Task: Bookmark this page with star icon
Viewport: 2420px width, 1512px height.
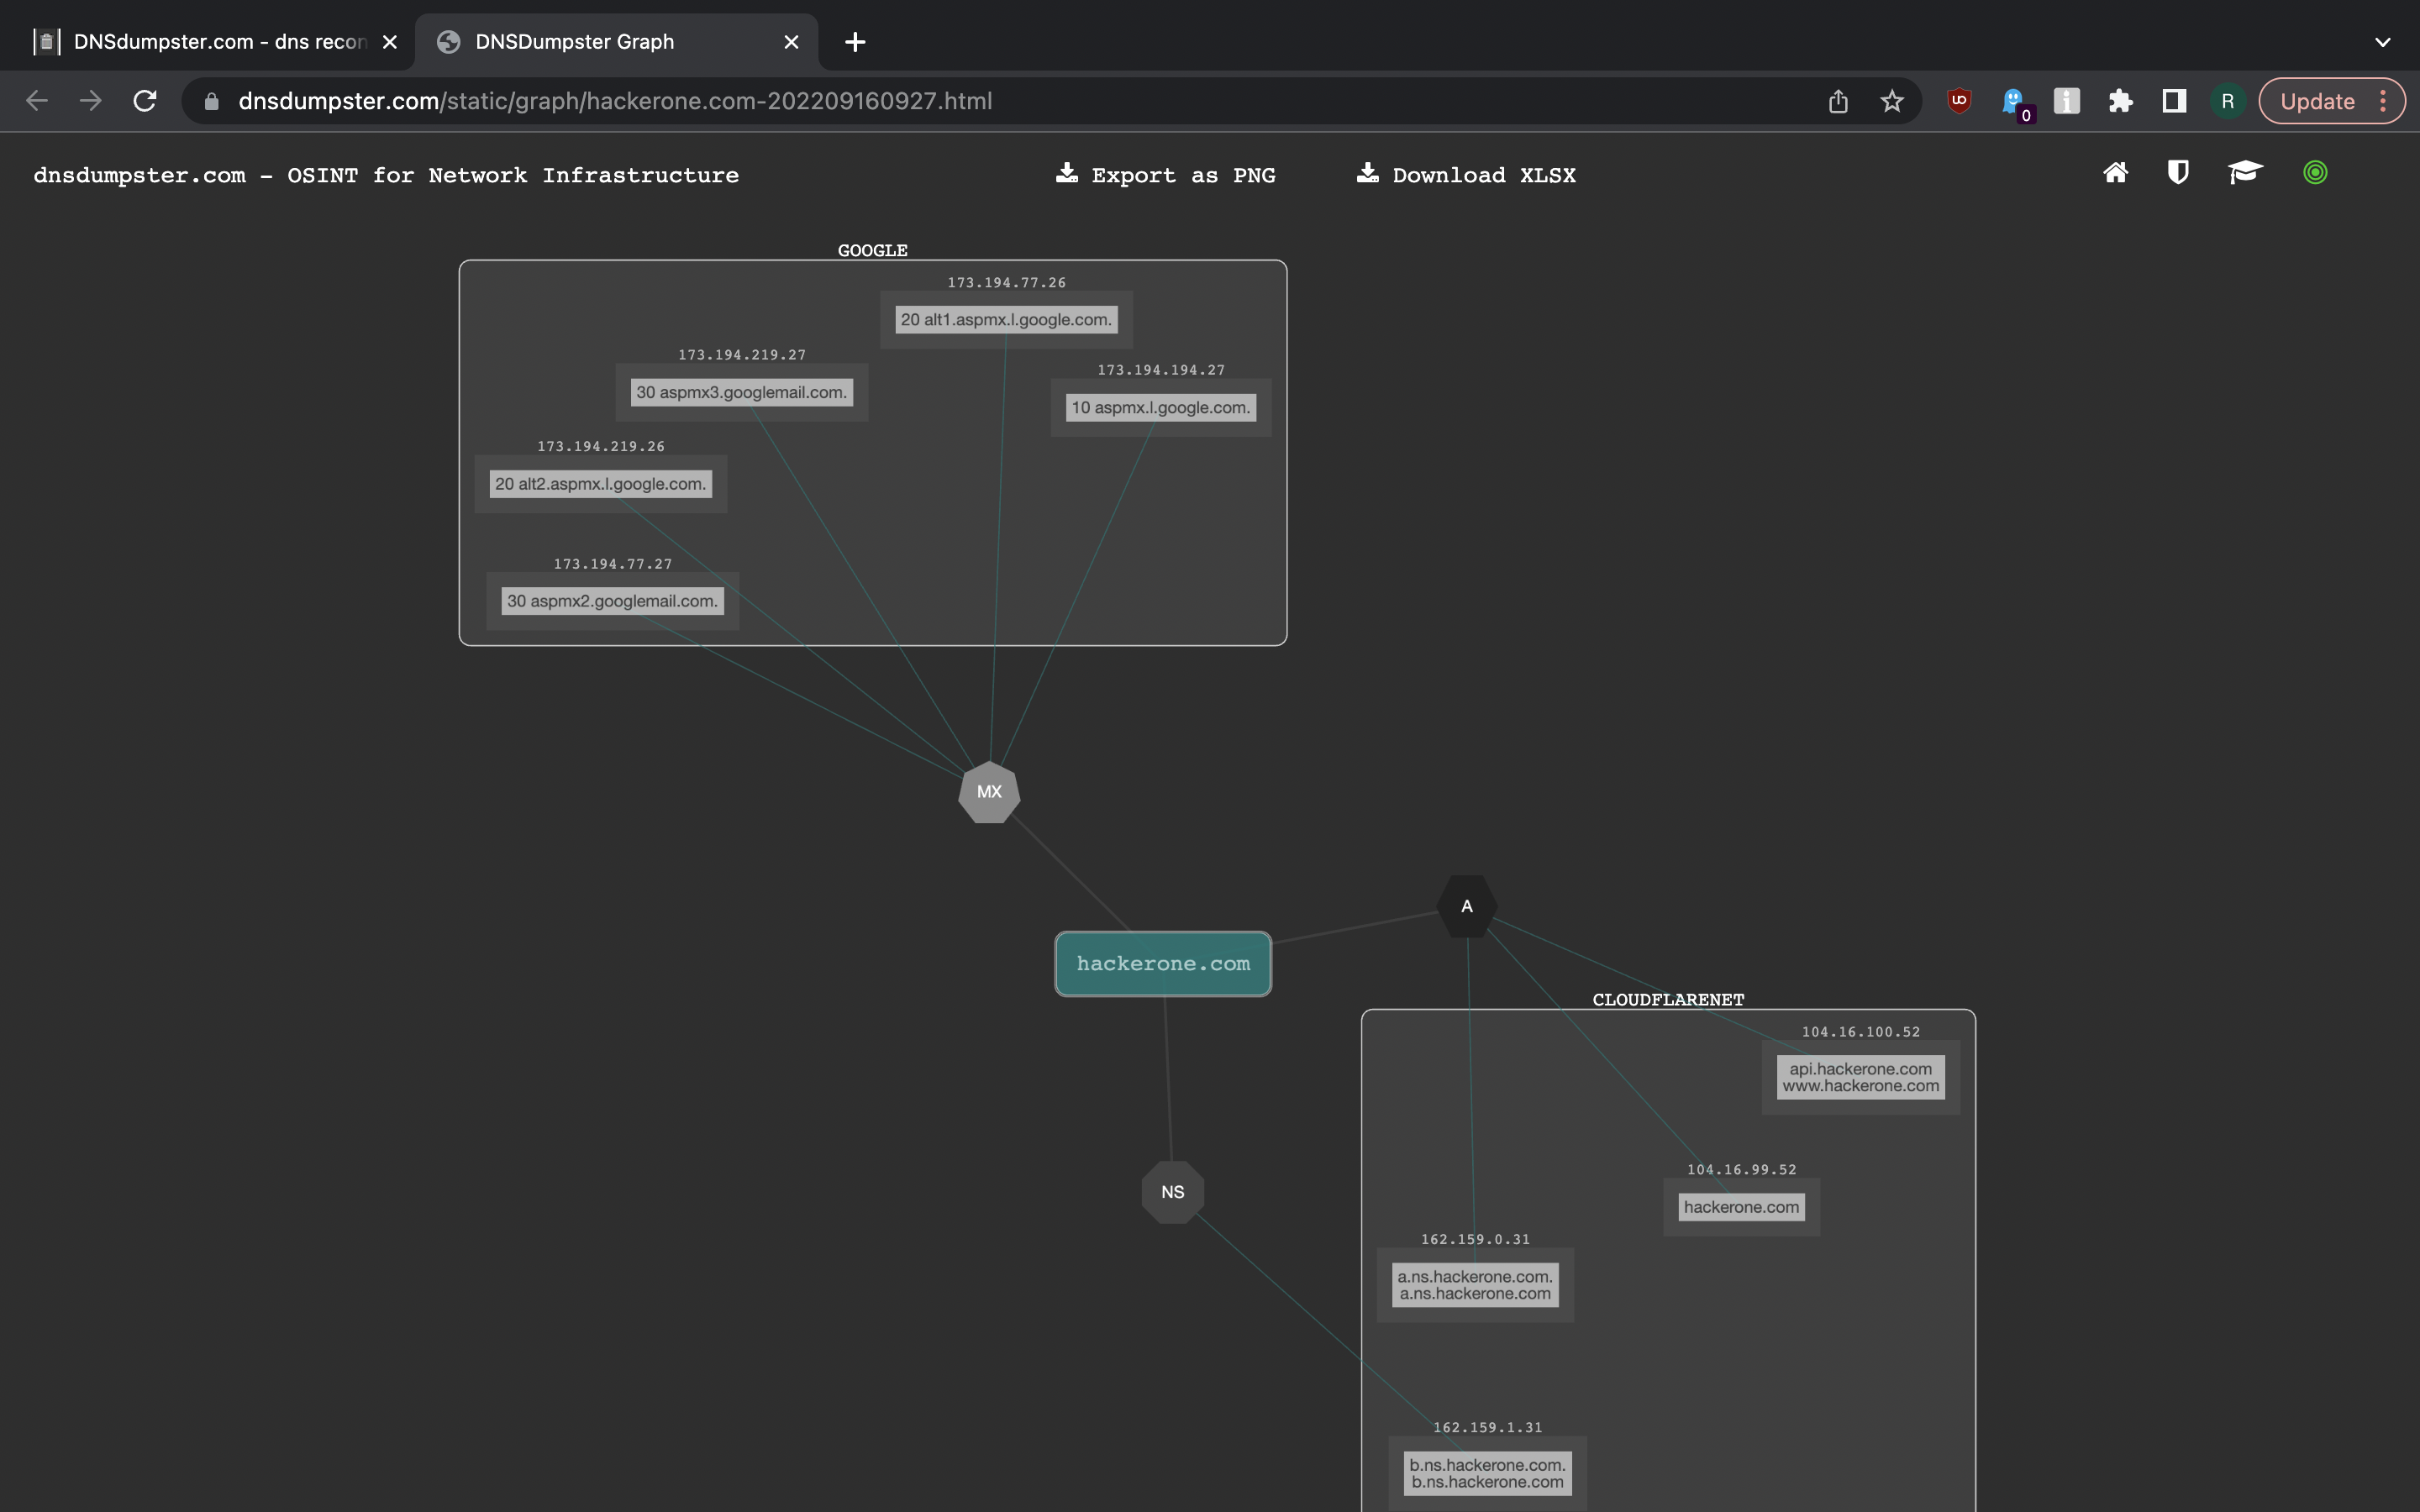Action: pos(1891,101)
